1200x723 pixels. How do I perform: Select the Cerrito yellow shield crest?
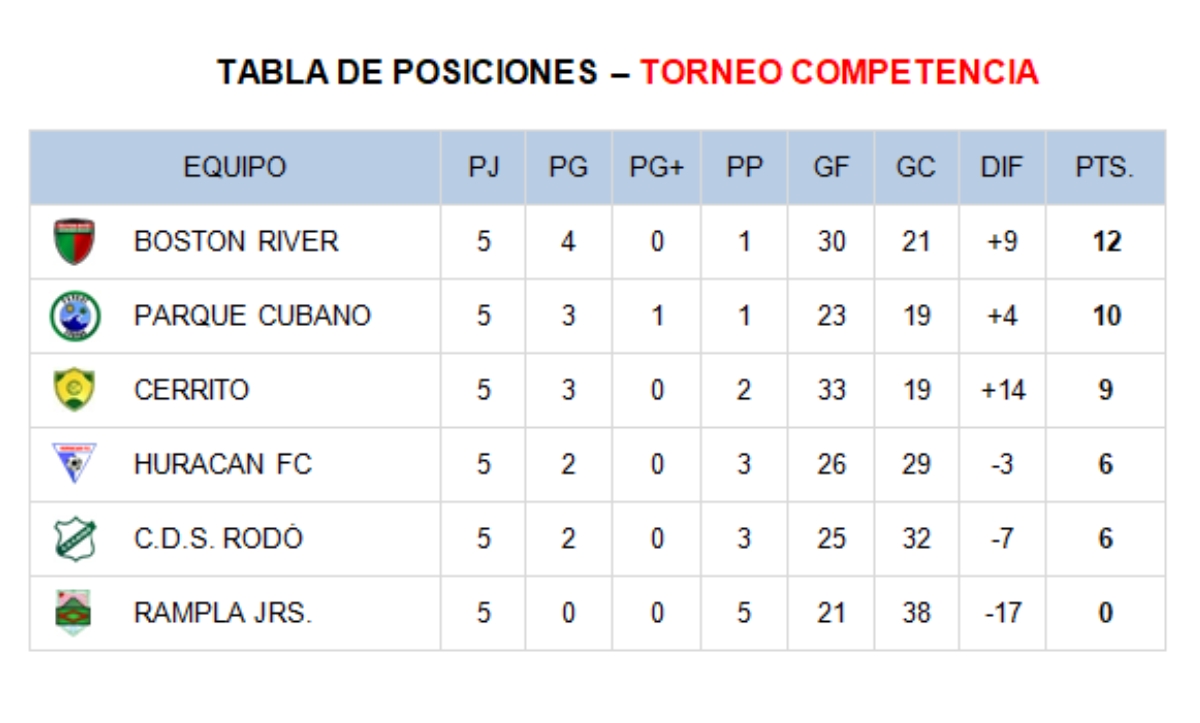[x=74, y=390]
